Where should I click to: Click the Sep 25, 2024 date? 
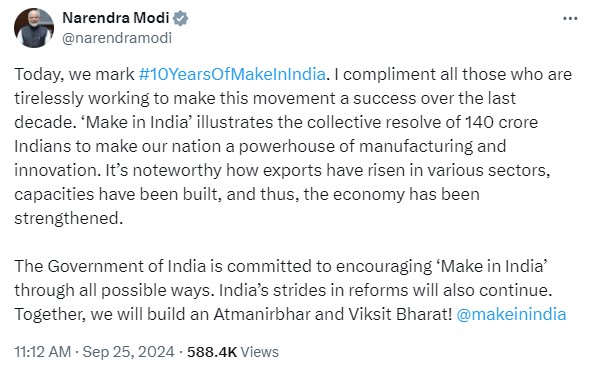(128, 352)
